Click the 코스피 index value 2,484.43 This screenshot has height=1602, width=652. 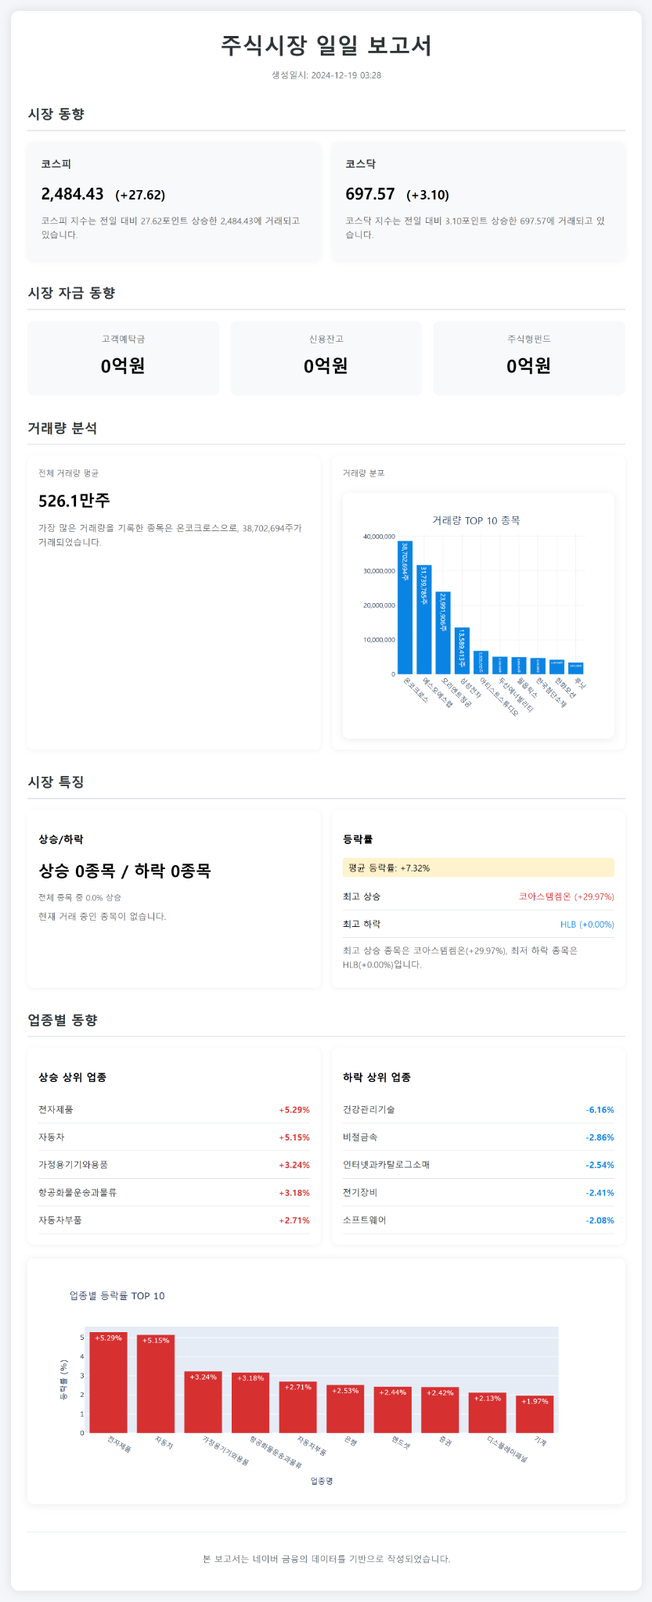73,194
